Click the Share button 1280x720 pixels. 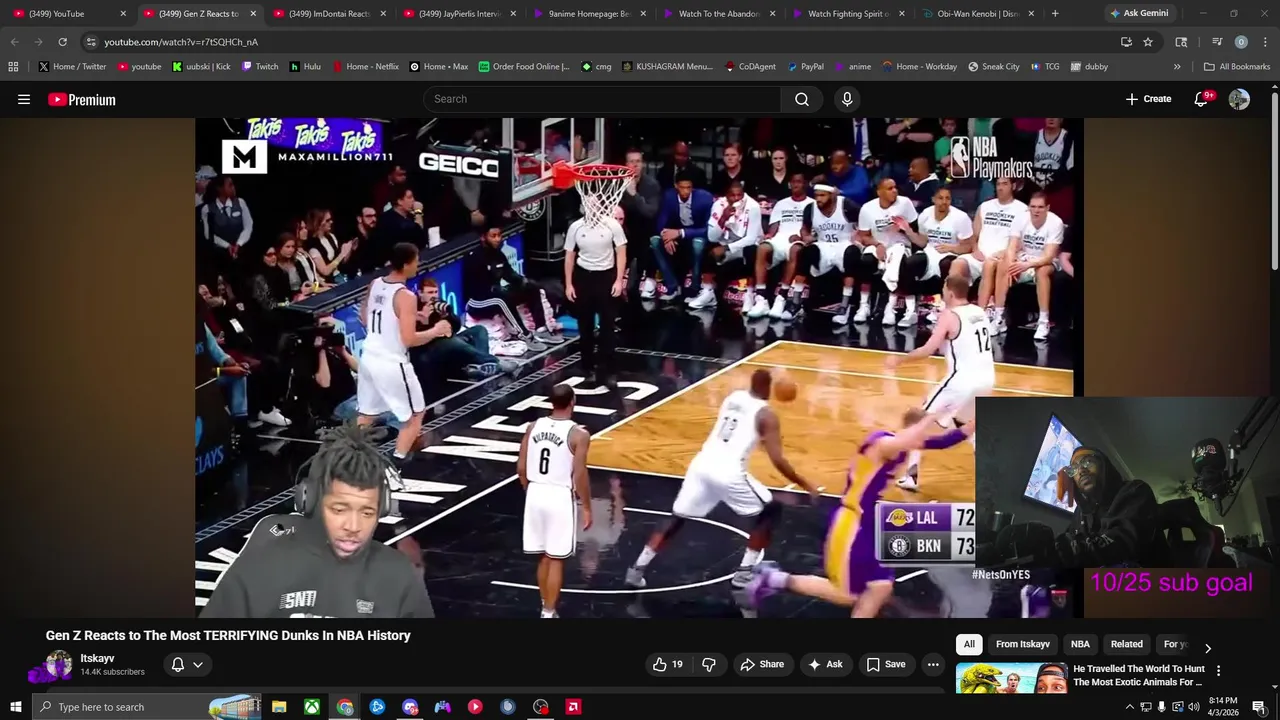click(x=762, y=664)
